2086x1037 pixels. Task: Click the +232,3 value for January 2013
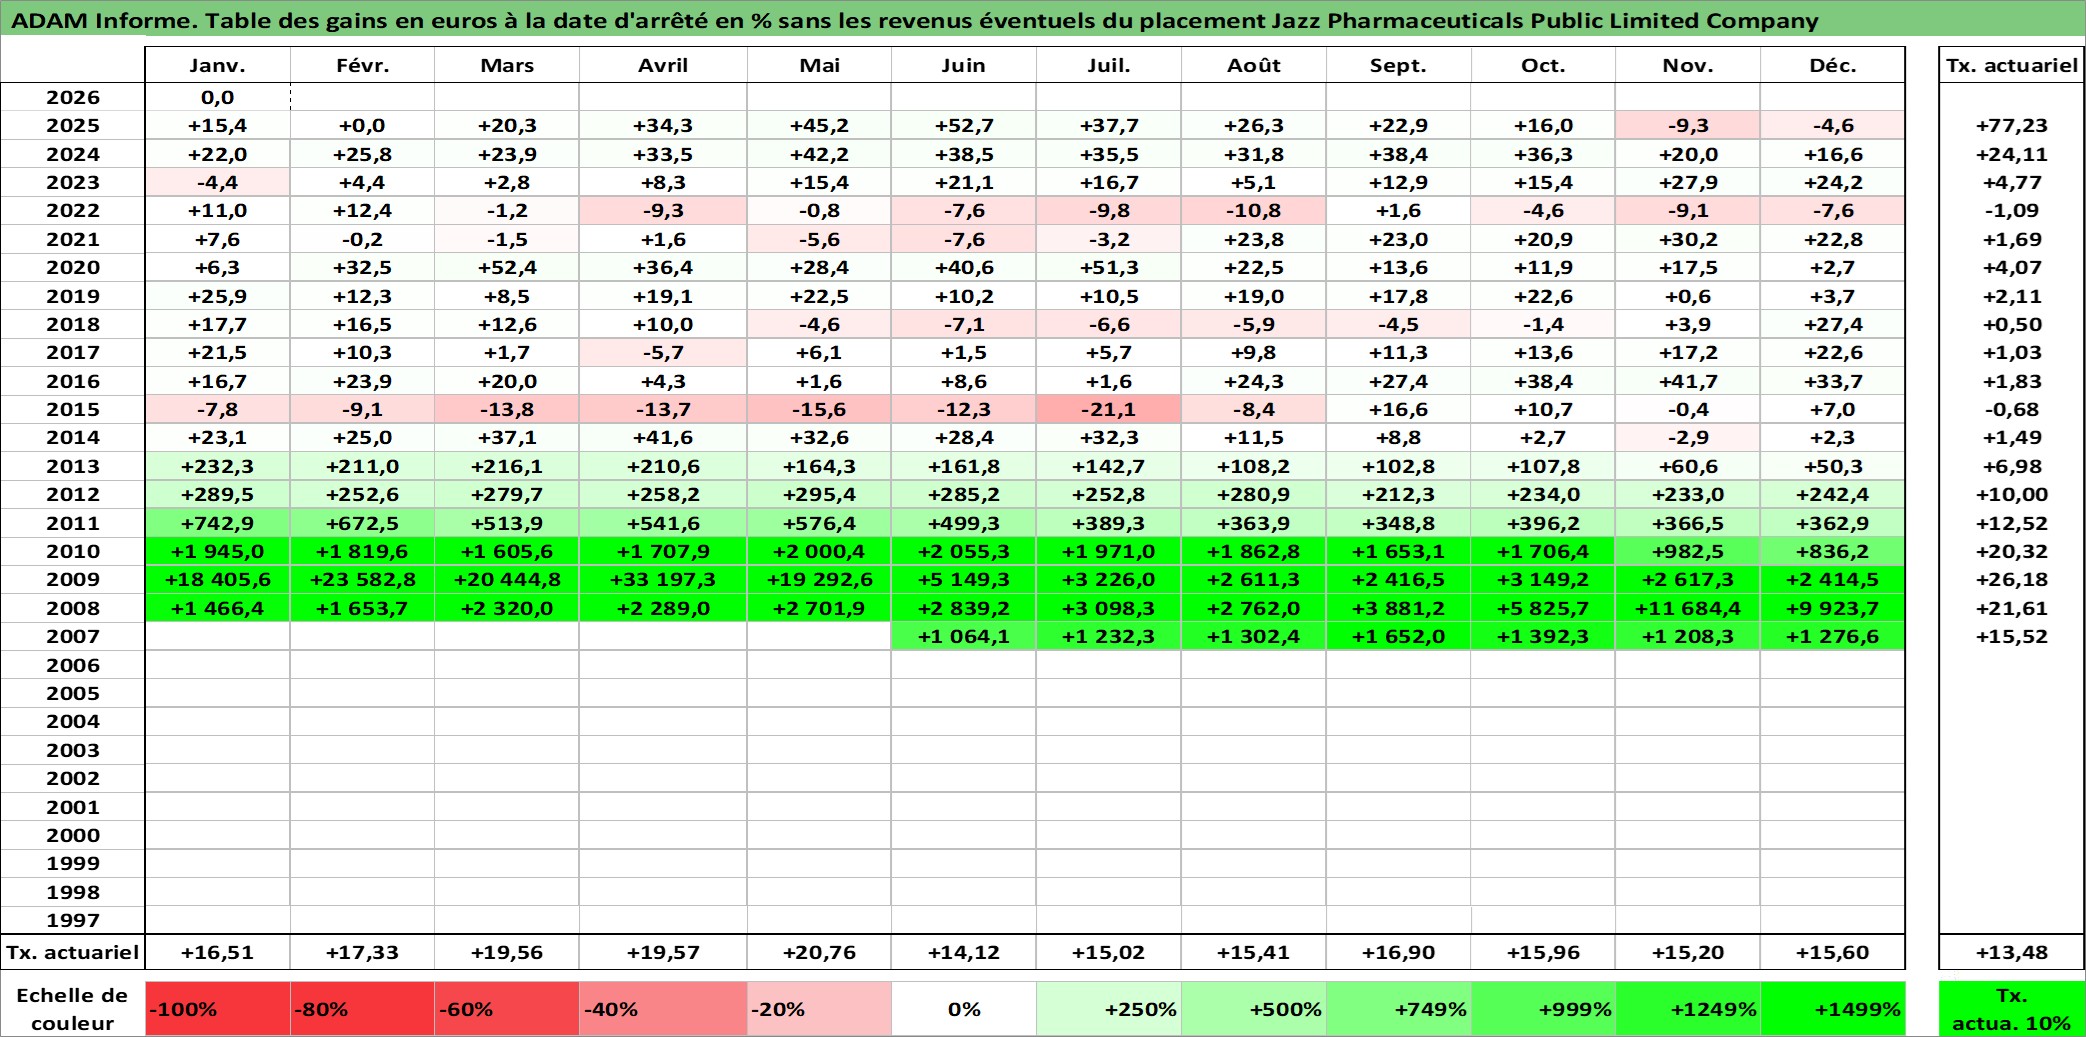pyautogui.click(x=218, y=466)
